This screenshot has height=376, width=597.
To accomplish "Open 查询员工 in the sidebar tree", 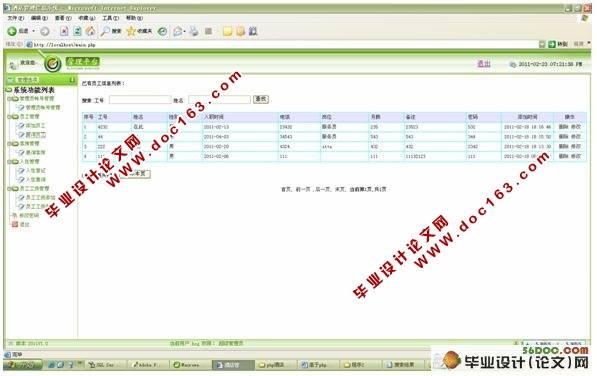I will coord(36,135).
